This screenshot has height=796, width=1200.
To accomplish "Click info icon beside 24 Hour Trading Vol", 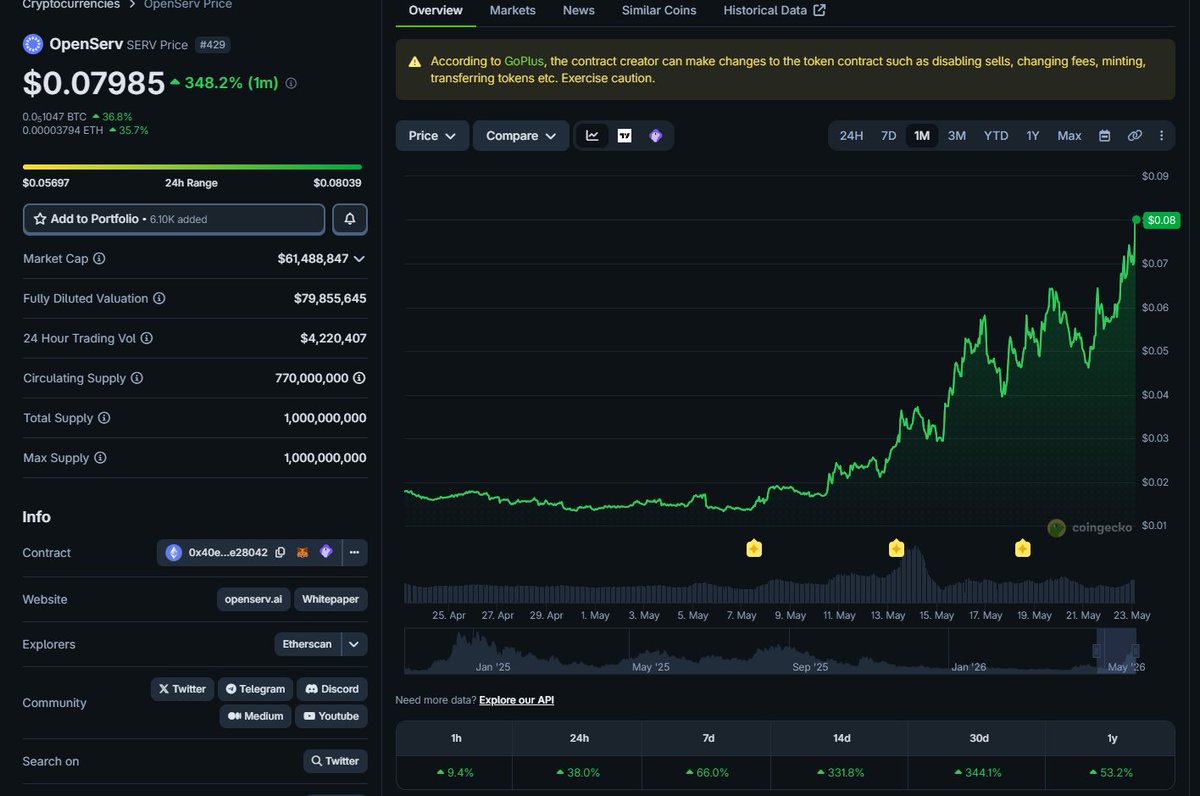I will 147,338.
